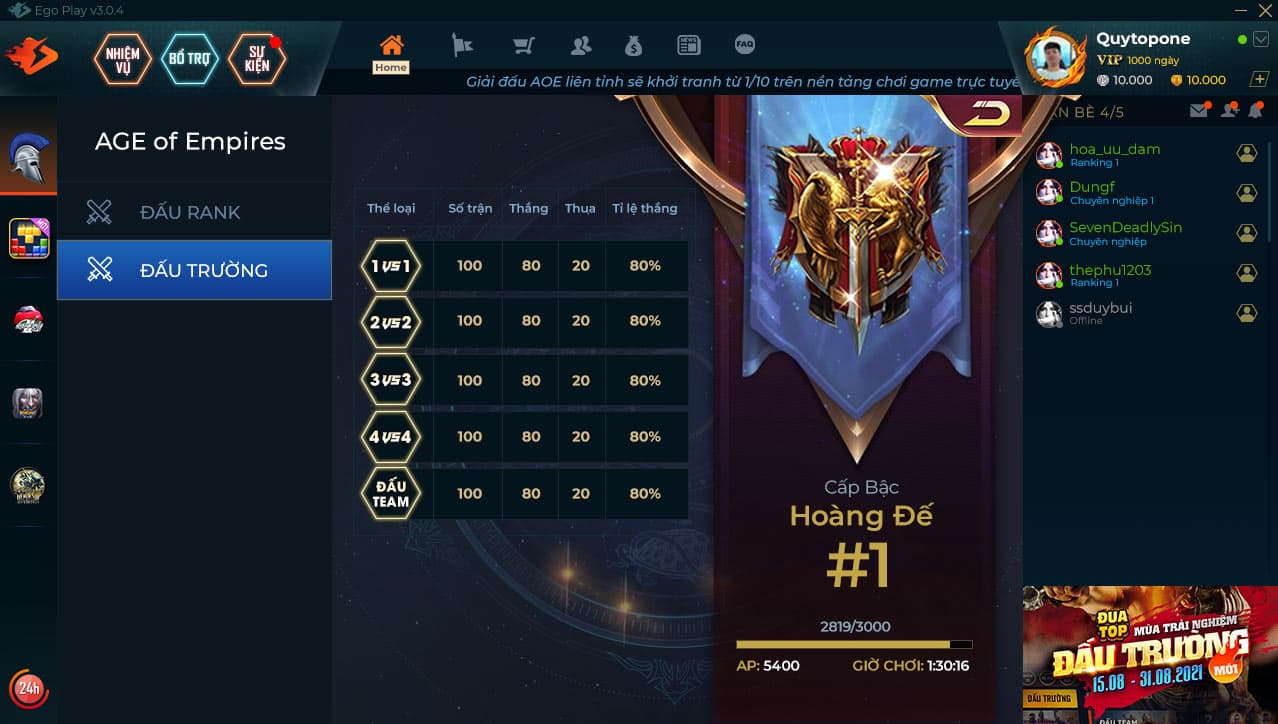Open the mail envelope inbox icon
This screenshot has width=1278, height=724.
coord(1199,111)
